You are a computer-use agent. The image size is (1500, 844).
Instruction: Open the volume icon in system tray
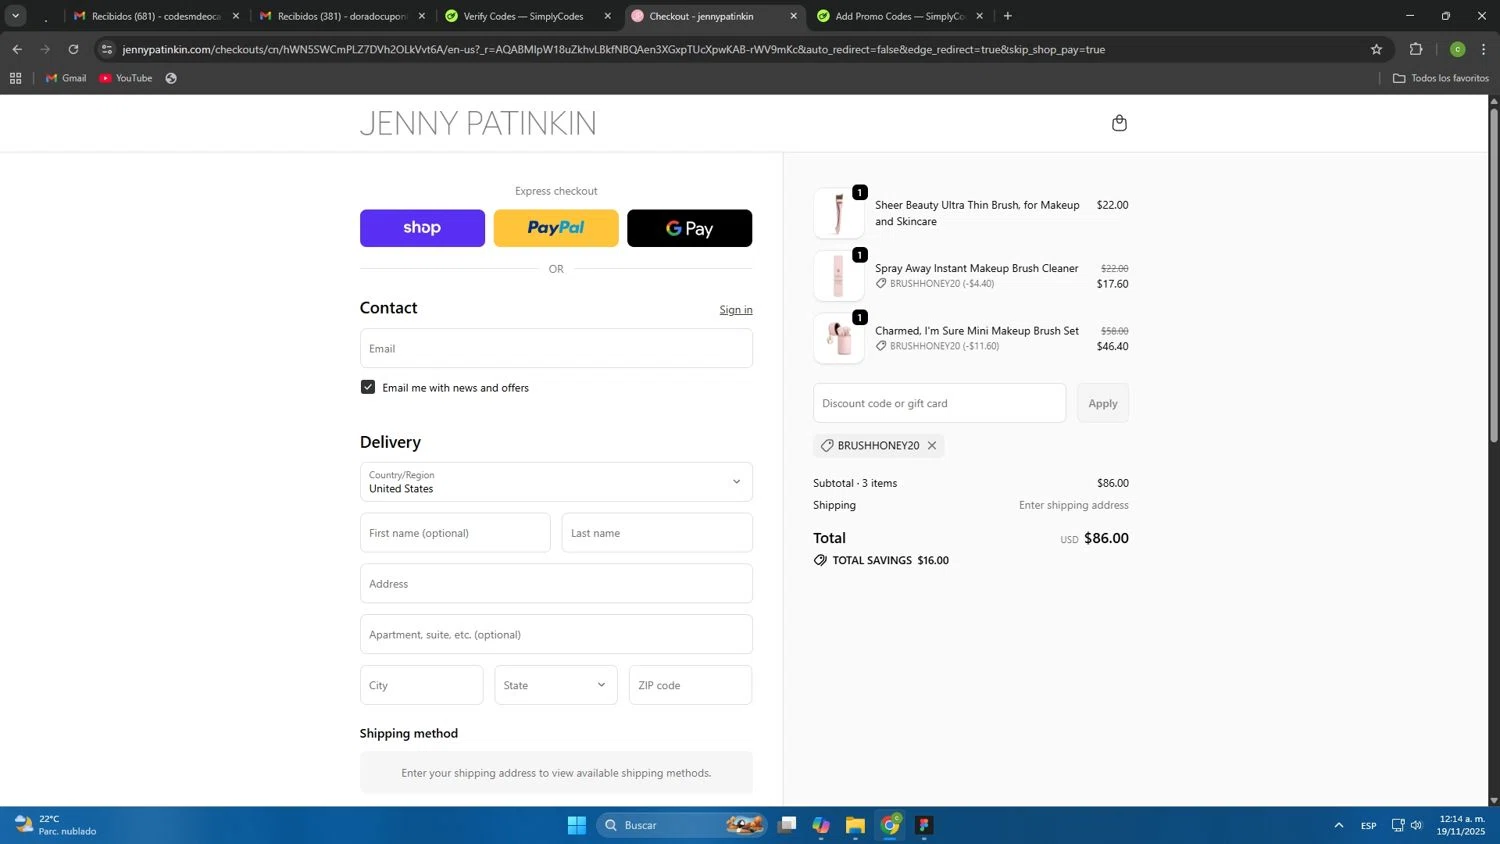coord(1416,825)
